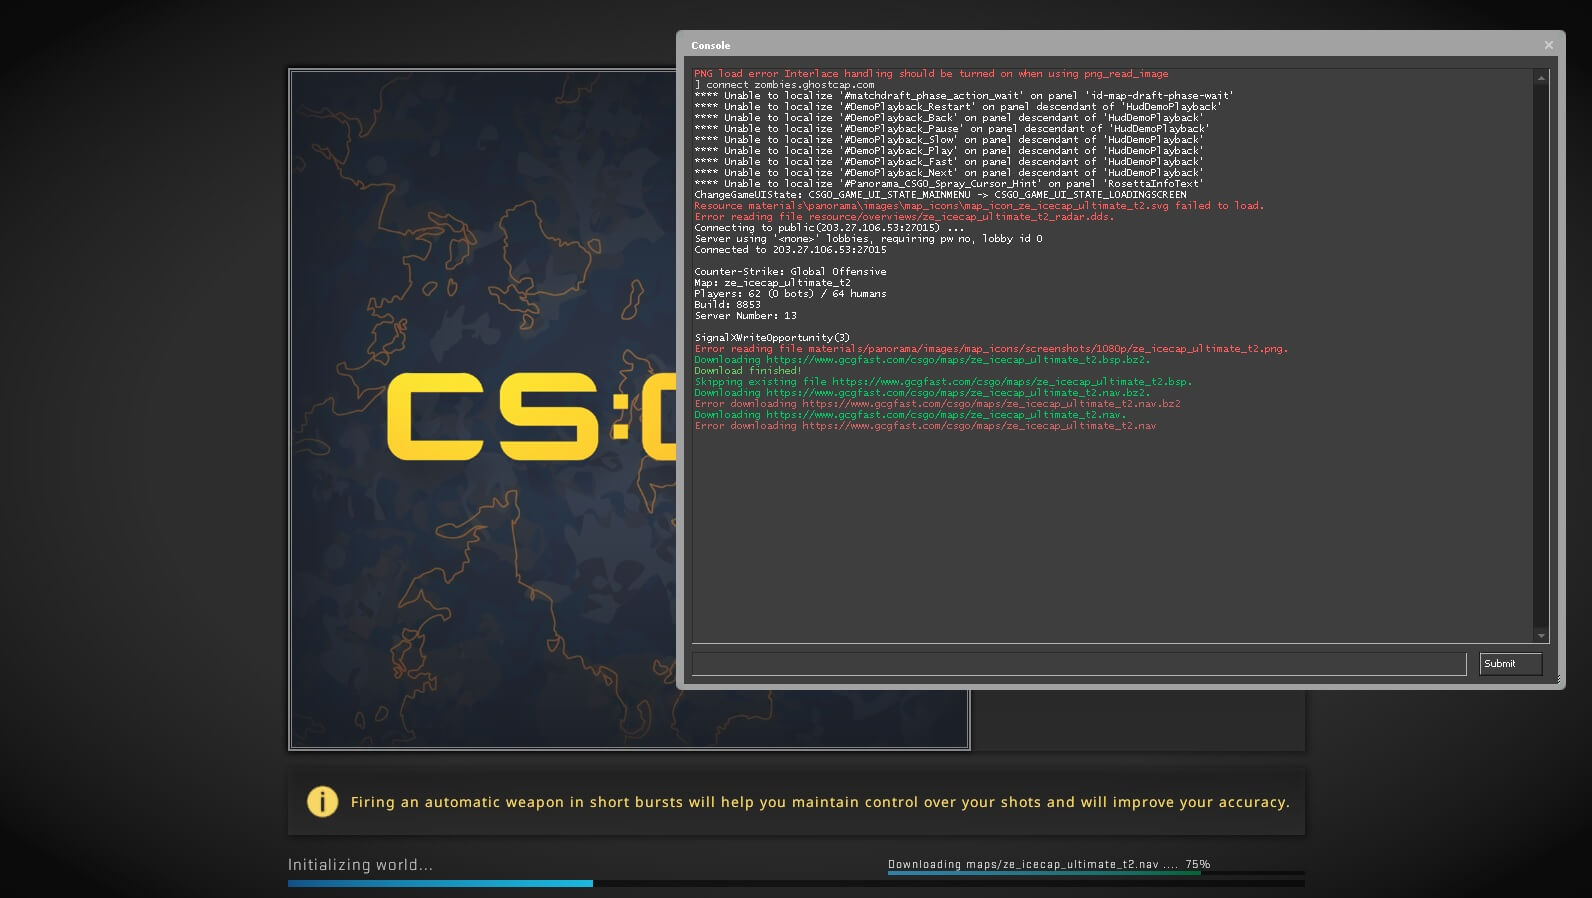Click the console scrollbar down arrow
Screen dimensions: 1592x898
[1541, 635]
